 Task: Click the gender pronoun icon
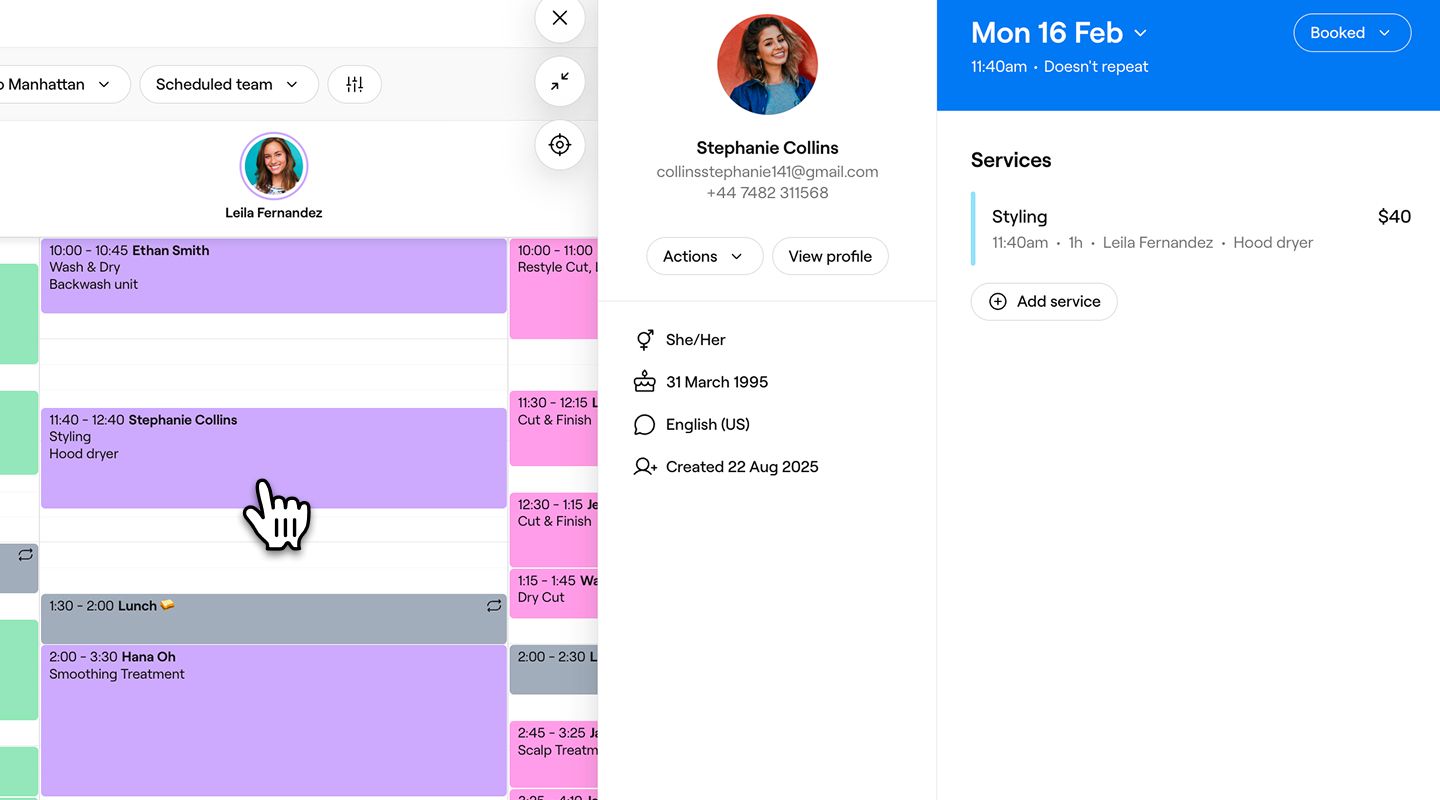[645, 340]
